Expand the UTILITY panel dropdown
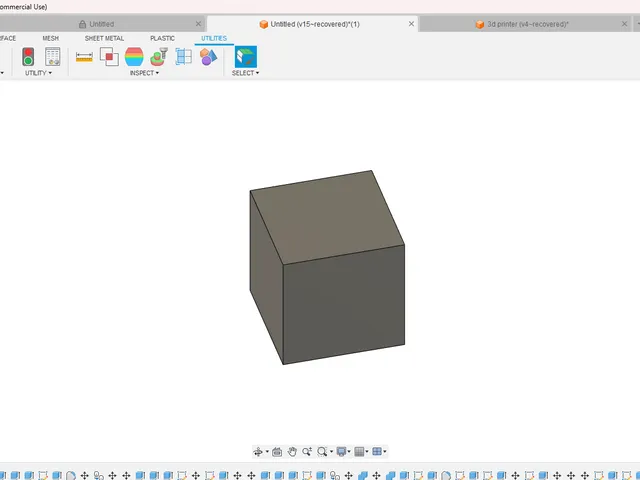Viewport: 640px width, 480px height. coord(38,73)
